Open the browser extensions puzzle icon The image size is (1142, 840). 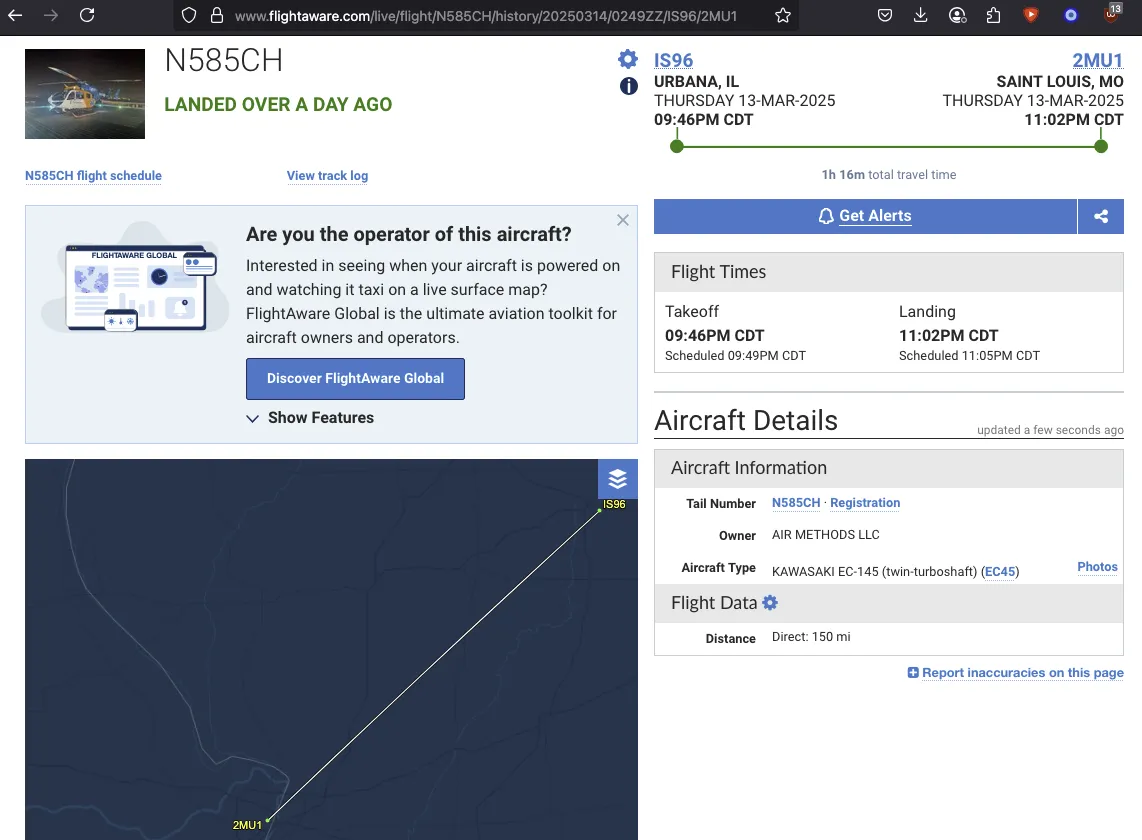[993, 15]
